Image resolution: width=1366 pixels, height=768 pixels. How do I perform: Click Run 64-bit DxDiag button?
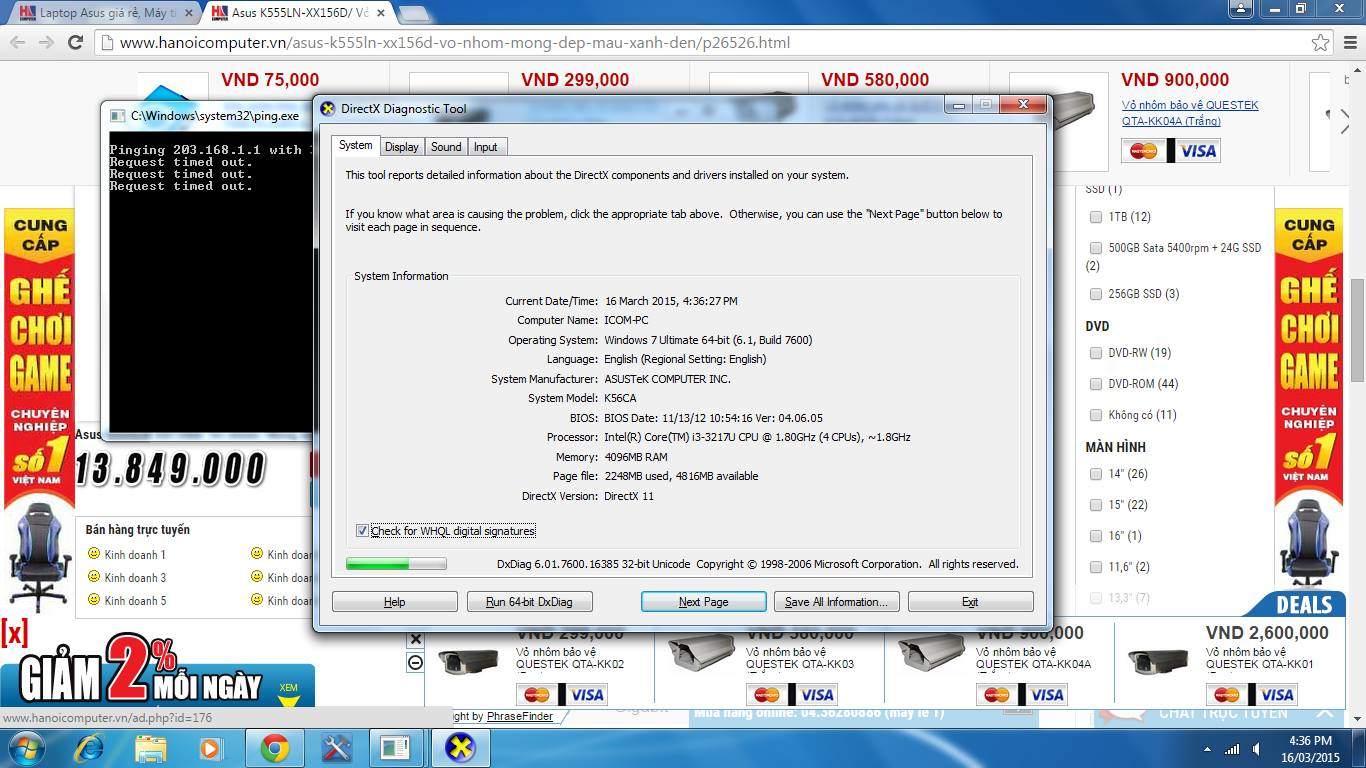click(529, 602)
